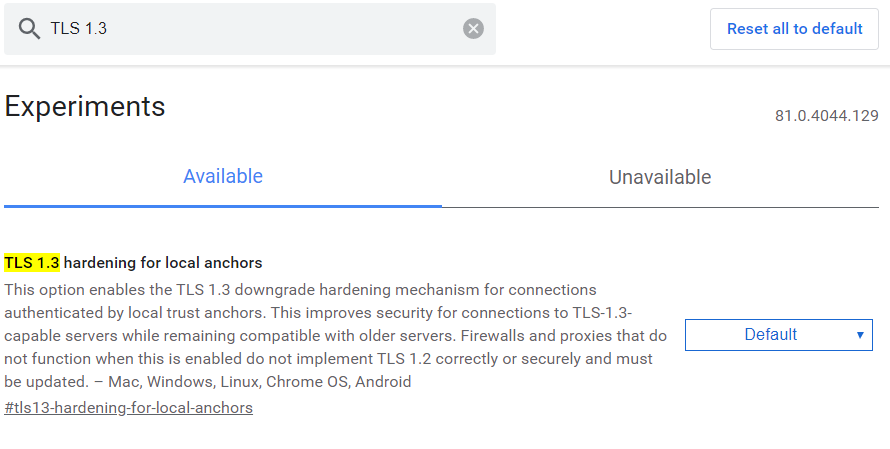Switch to the Unavailable tab
The height and width of the screenshot is (449, 890).
[x=660, y=178]
